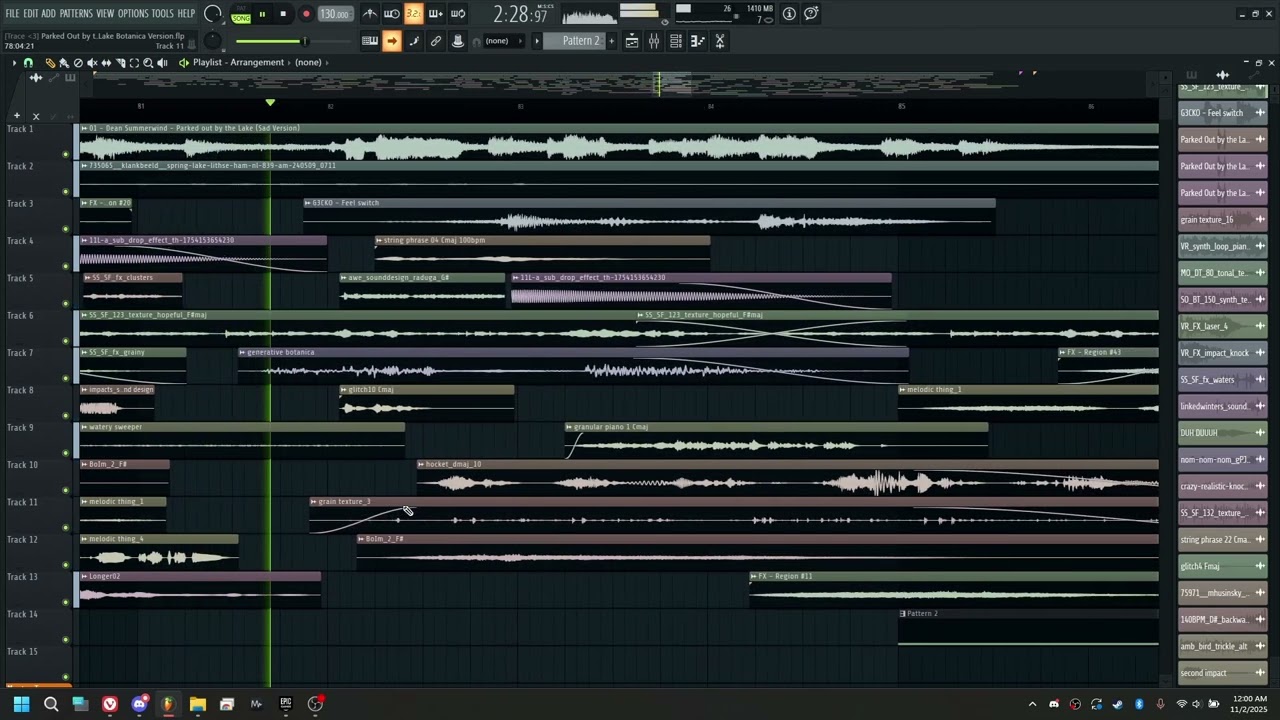Toggle the orange step editing arrow
1280x720 pixels.
tap(392, 41)
